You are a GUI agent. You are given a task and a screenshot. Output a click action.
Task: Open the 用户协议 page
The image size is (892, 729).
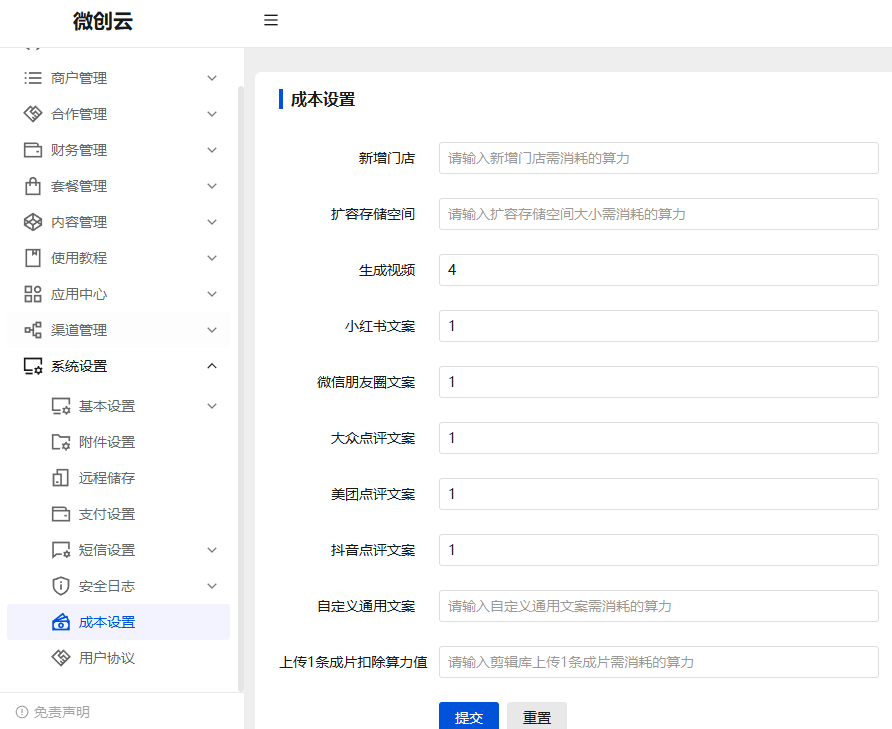[x=118, y=658]
